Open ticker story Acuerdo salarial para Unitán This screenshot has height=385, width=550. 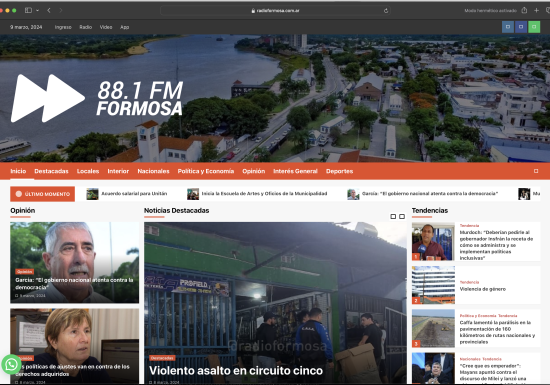pos(134,194)
